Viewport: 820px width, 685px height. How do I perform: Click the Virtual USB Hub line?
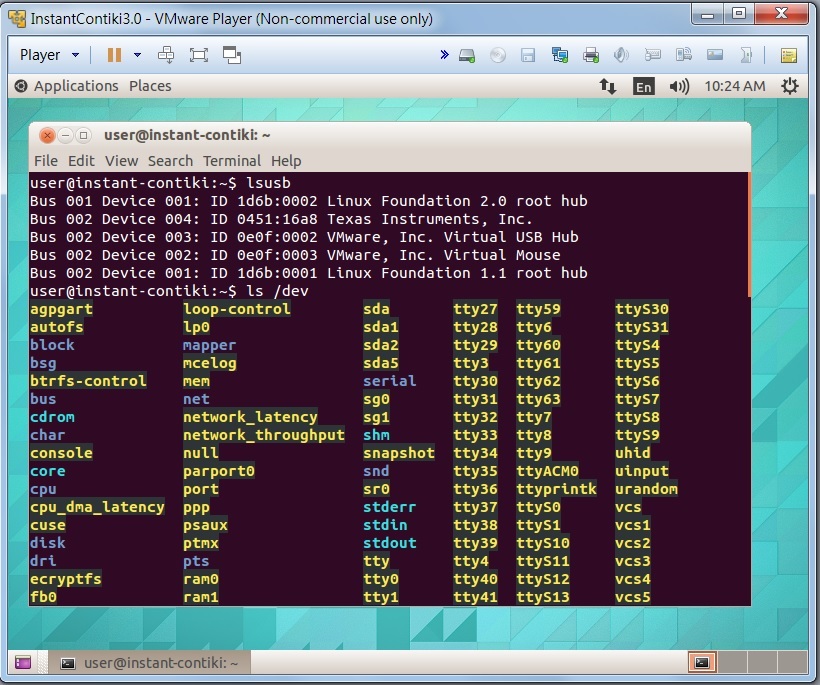(x=304, y=237)
